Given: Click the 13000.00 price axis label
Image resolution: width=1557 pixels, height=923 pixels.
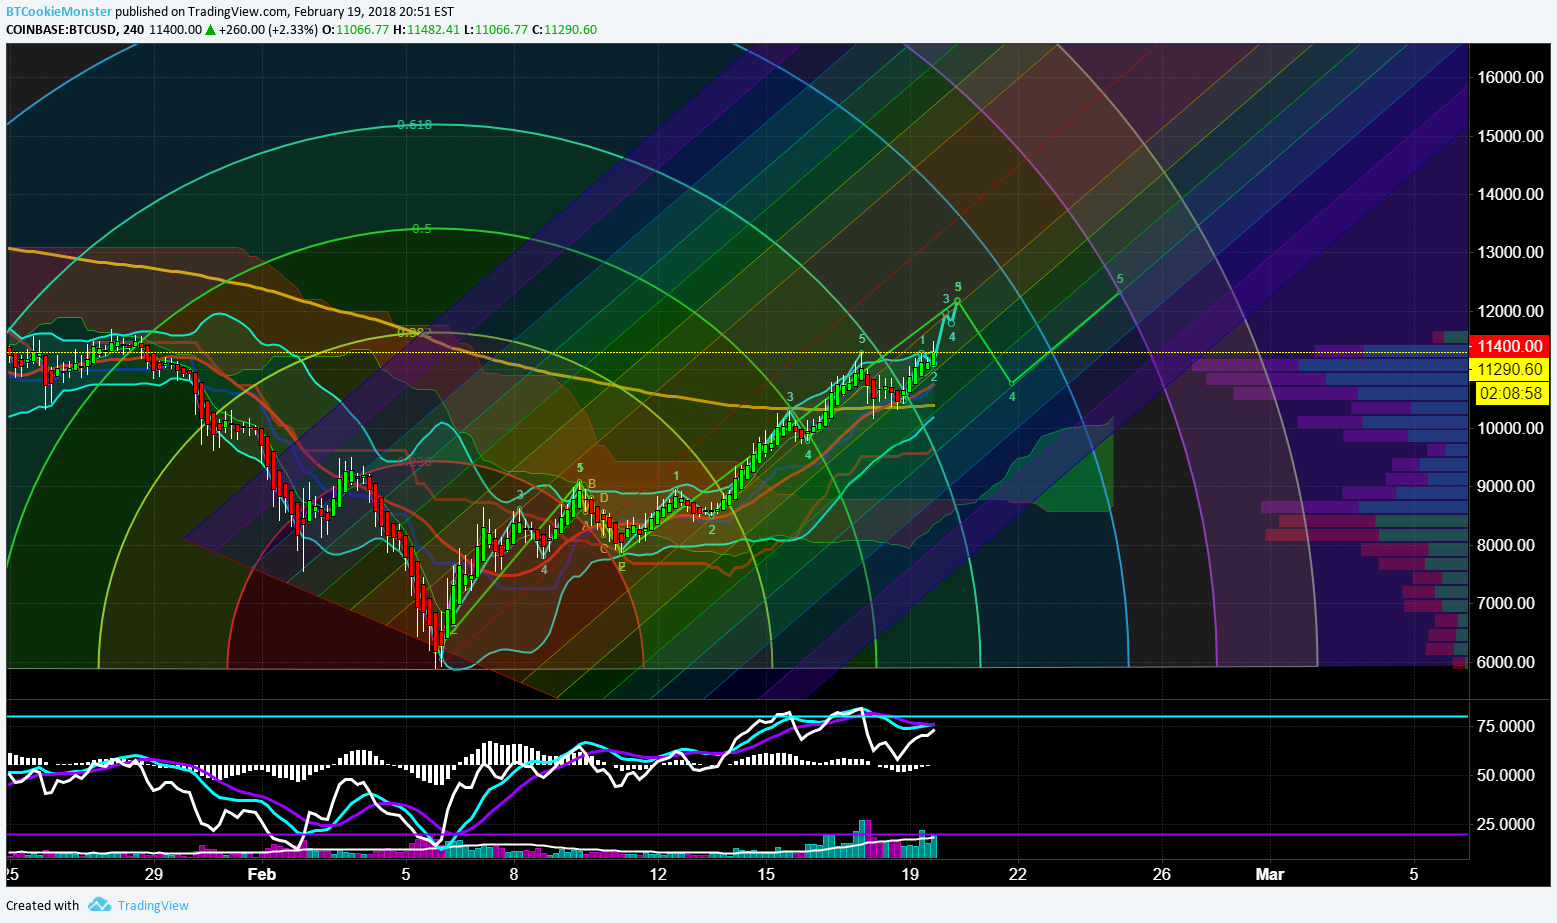Looking at the screenshot, I should tap(1510, 252).
